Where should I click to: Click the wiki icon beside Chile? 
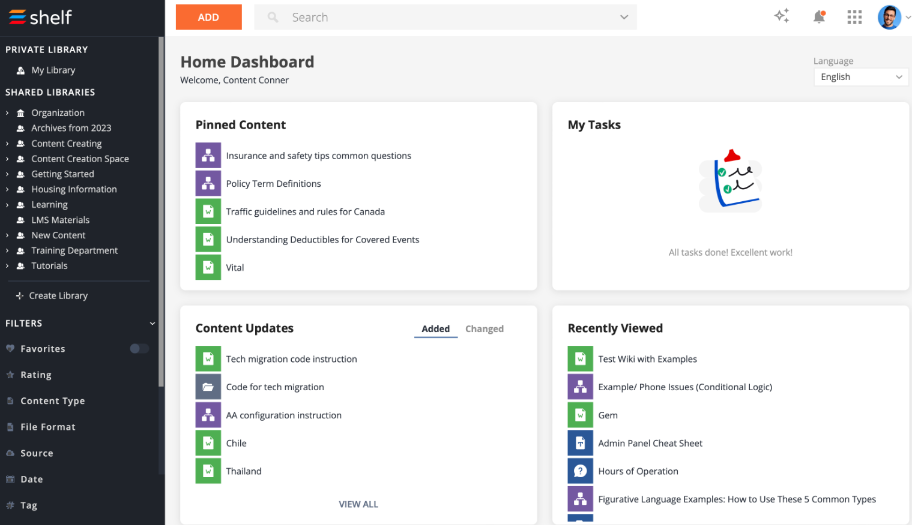click(208, 443)
